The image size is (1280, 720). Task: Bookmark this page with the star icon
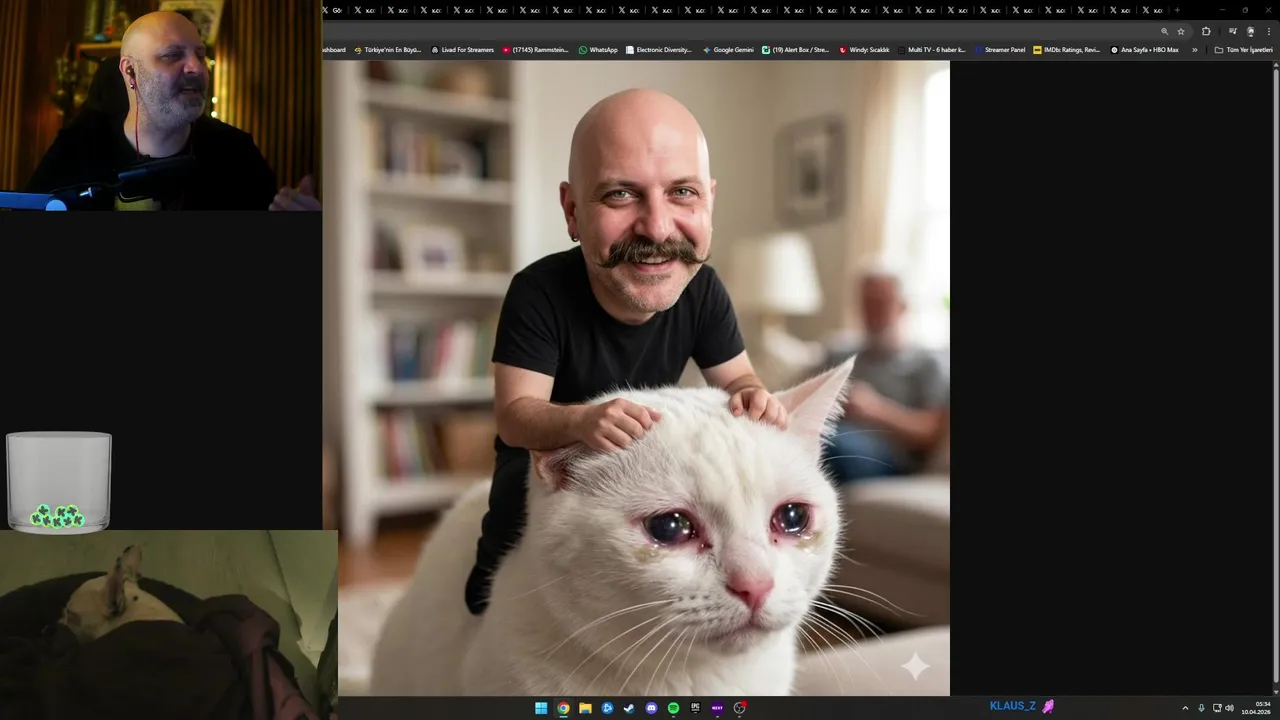(1181, 31)
